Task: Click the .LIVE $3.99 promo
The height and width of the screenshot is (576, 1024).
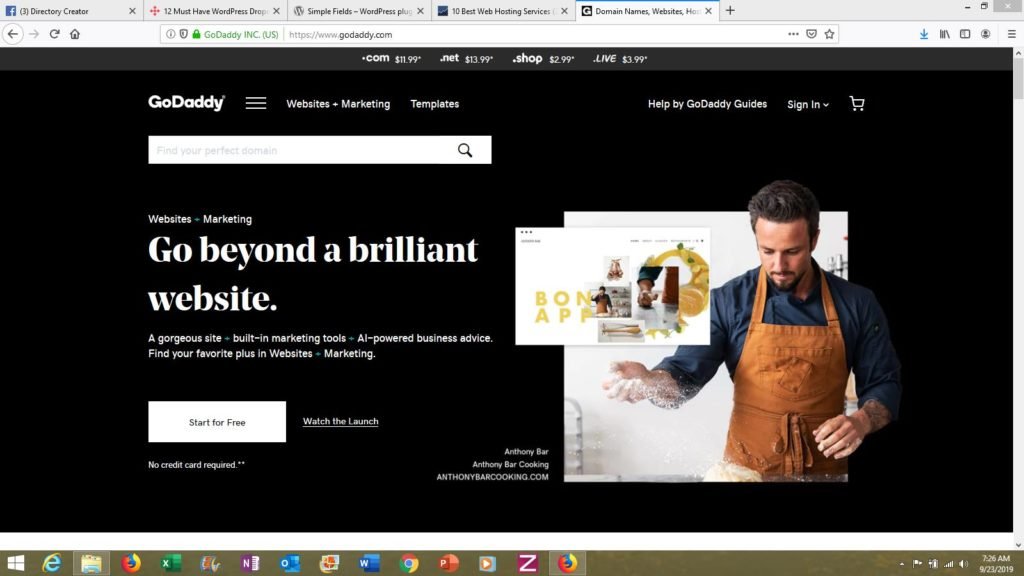Action: pos(620,59)
